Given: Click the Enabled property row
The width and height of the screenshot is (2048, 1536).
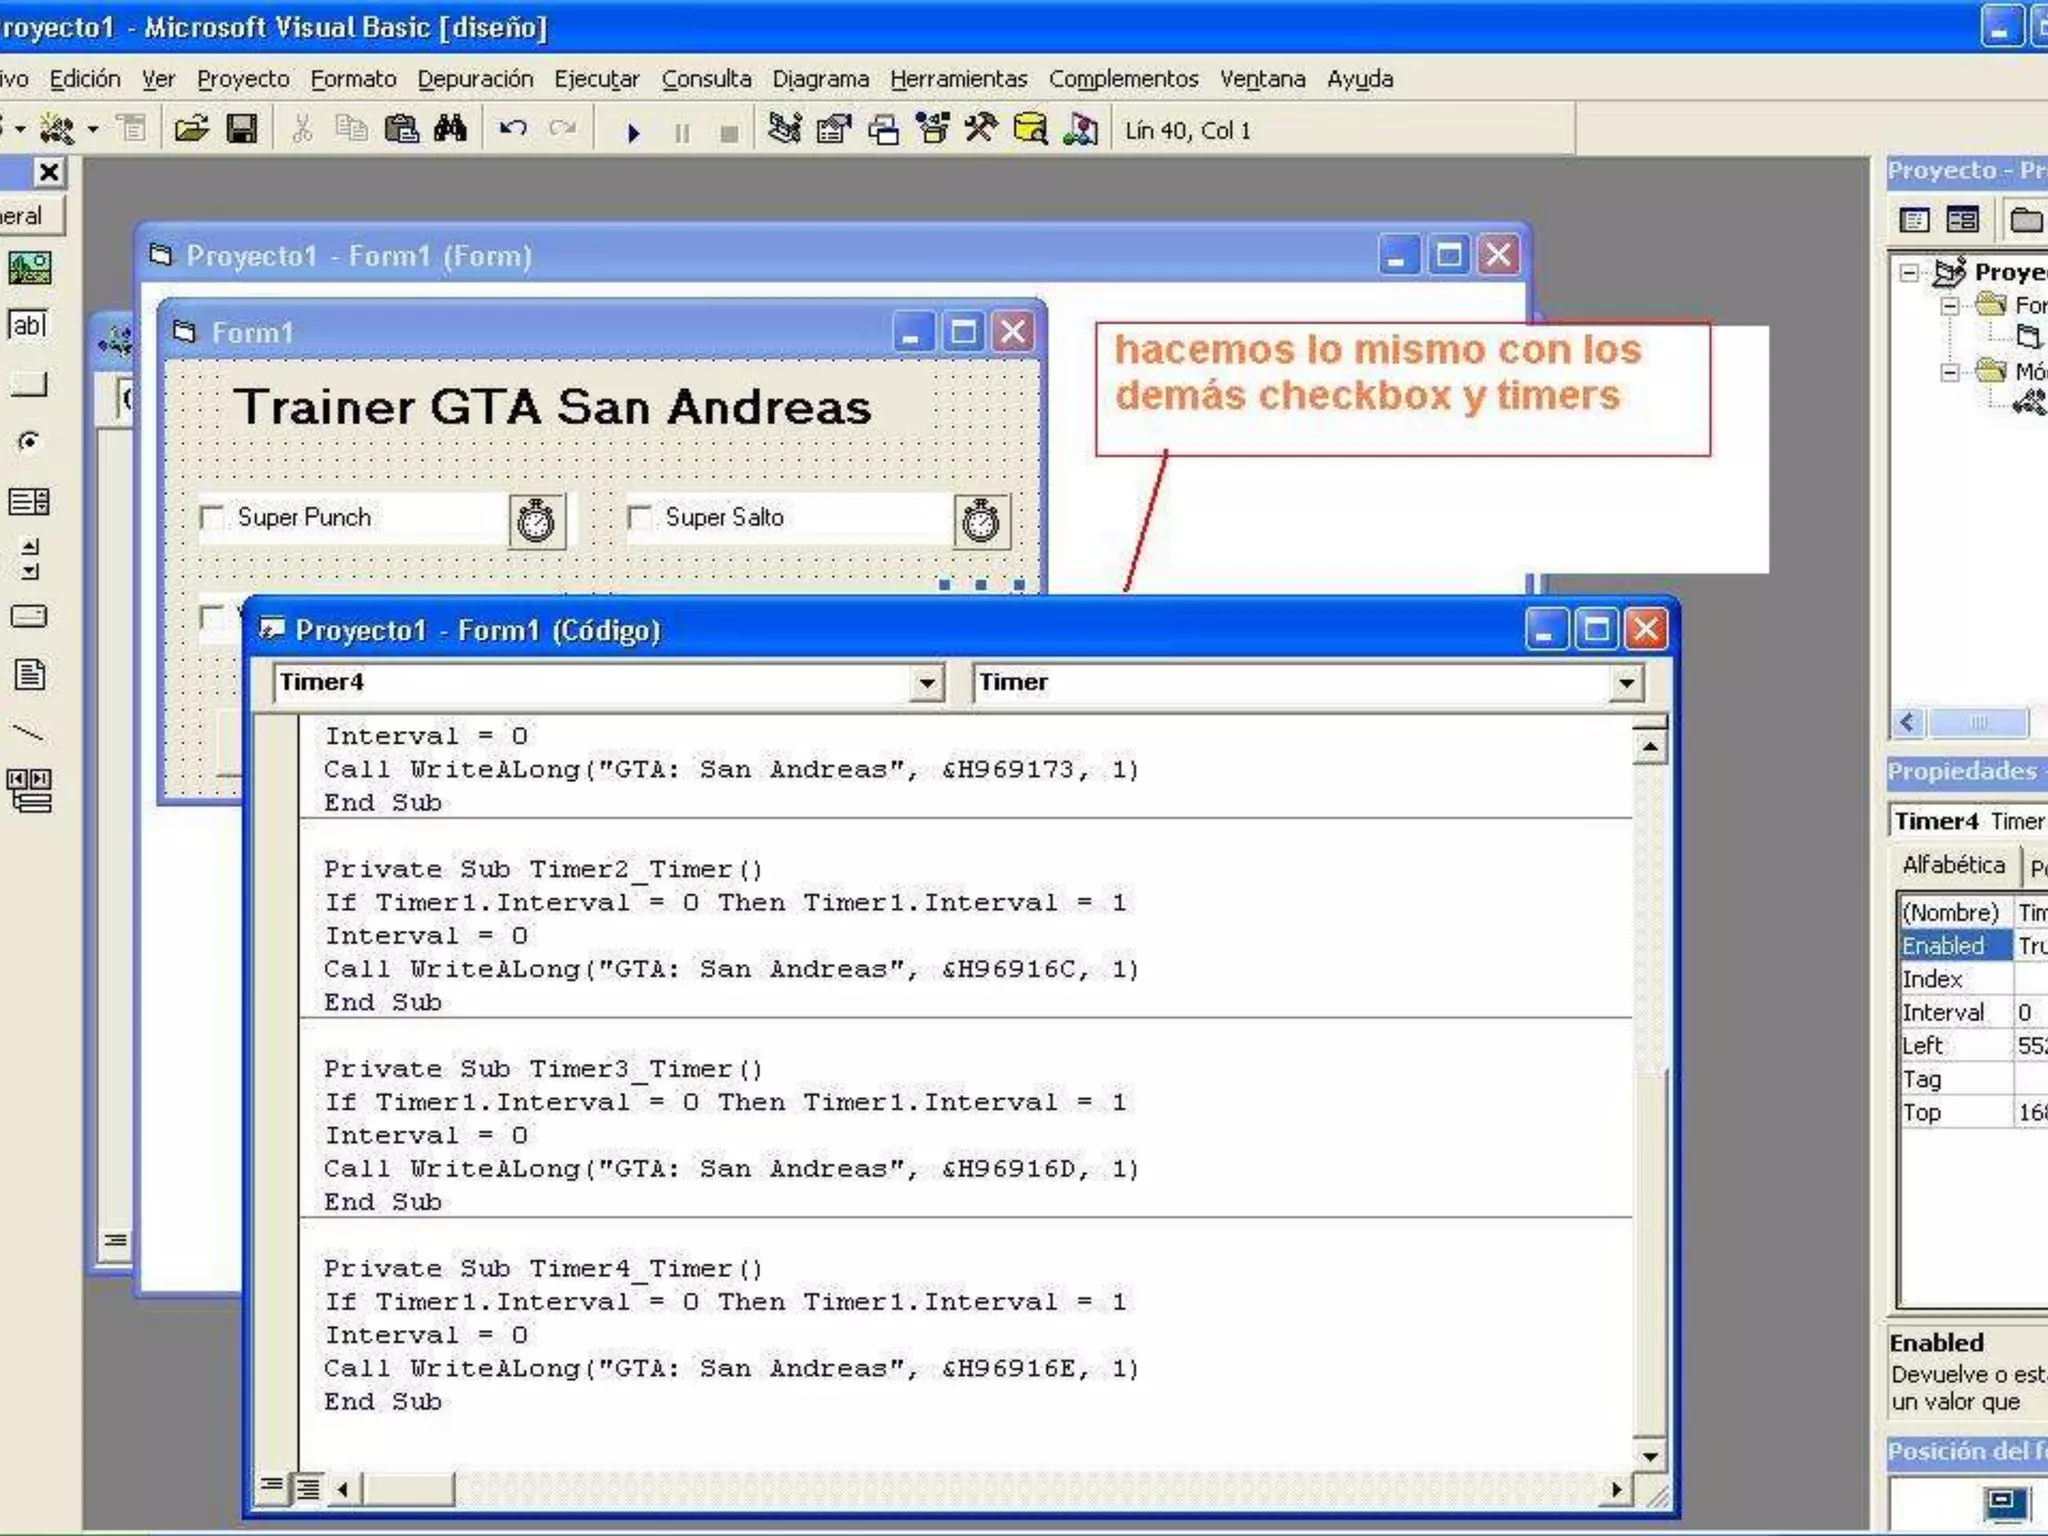Looking at the screenshot, I should (1943, 946).
